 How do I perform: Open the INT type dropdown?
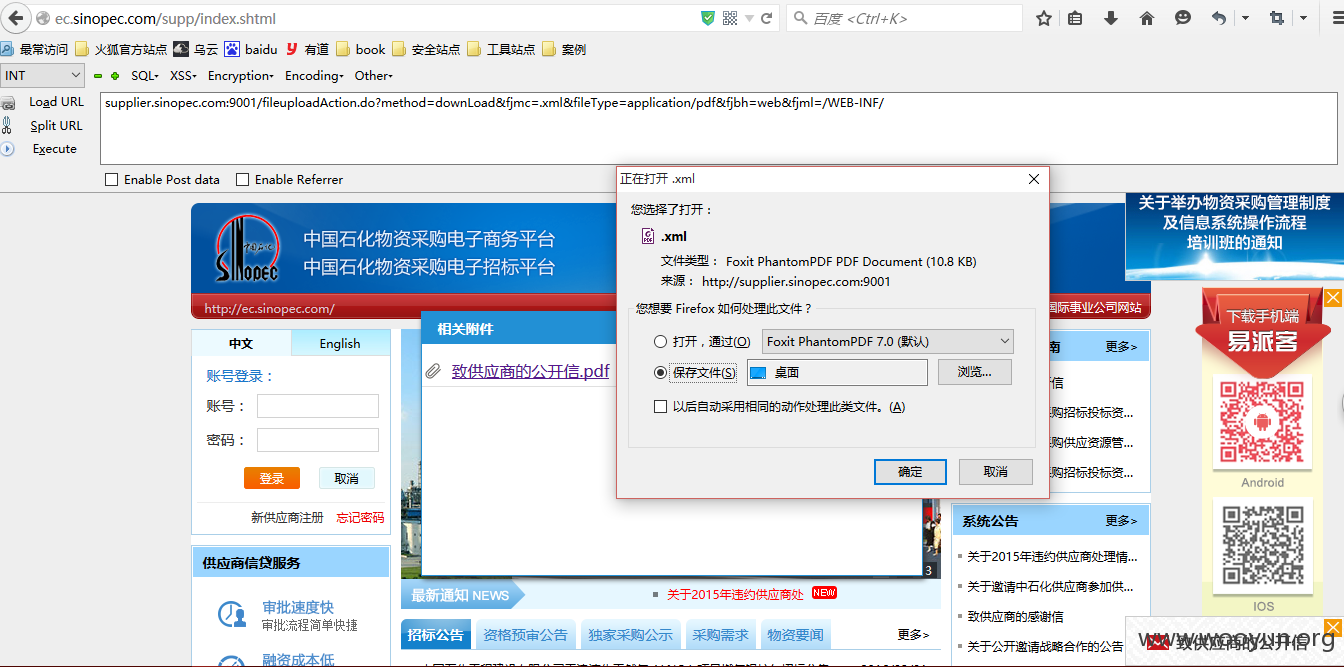(x=43, y=75)
